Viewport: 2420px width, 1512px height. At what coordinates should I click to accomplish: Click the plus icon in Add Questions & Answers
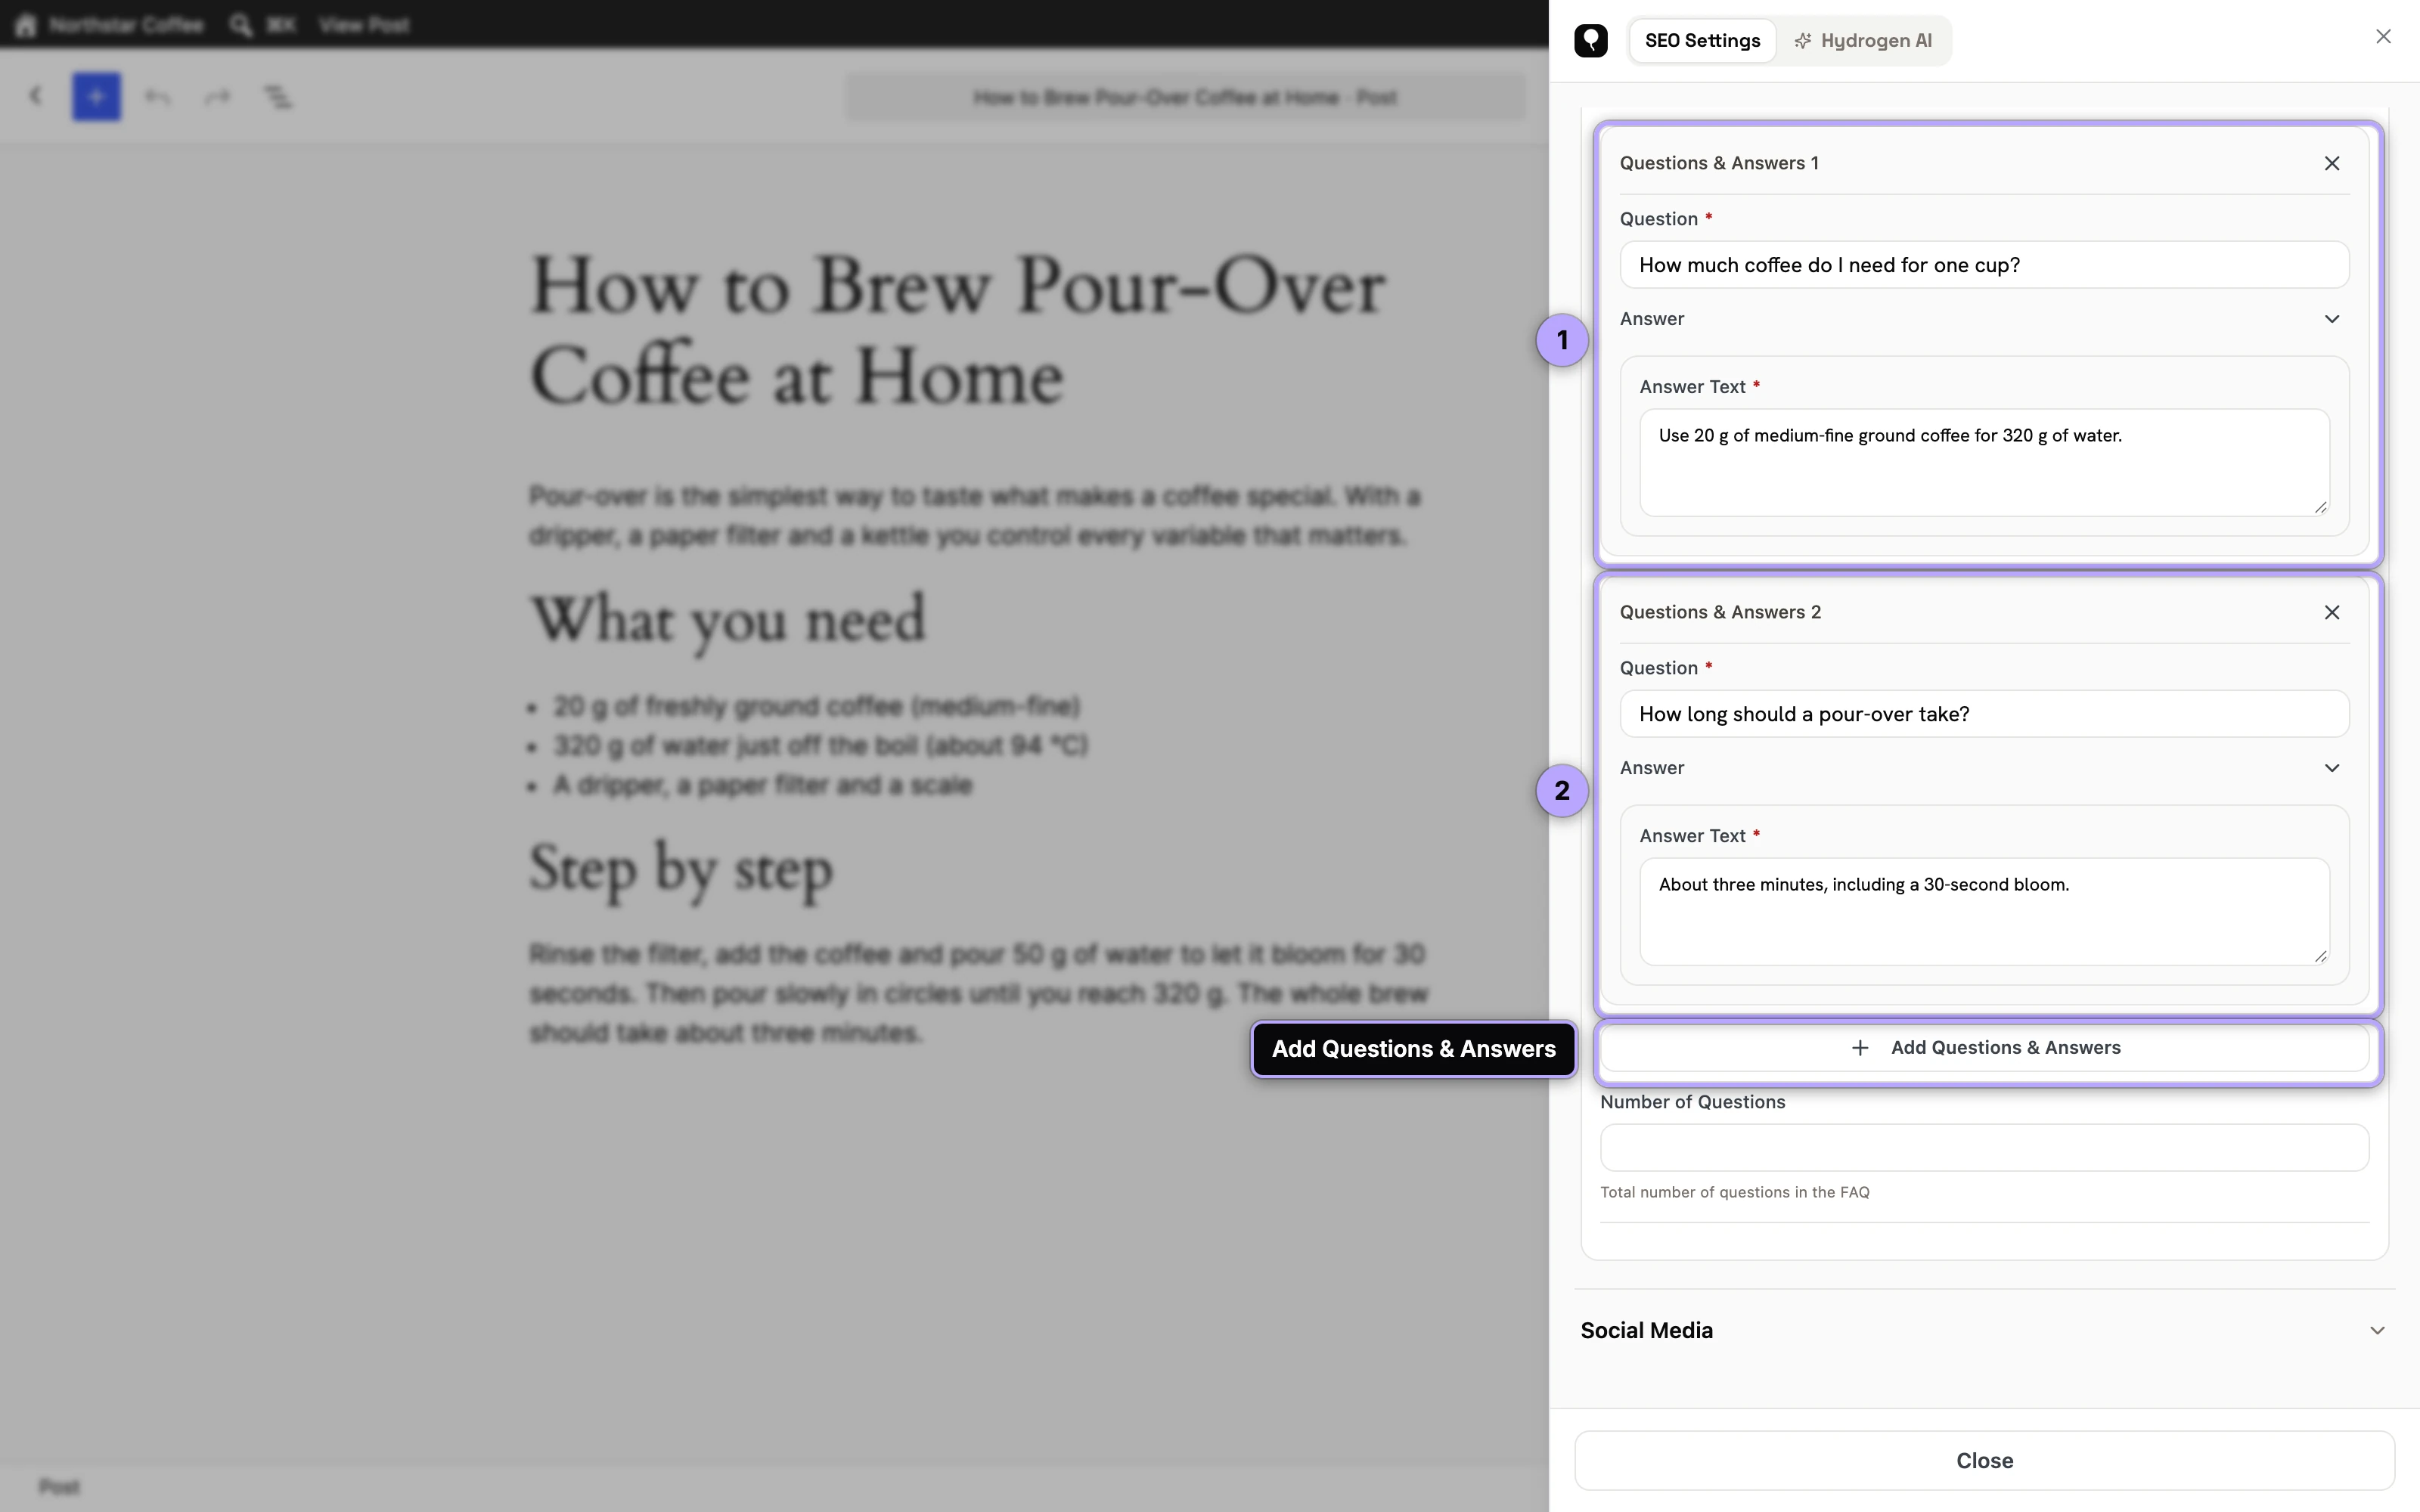[x=1860, y=1048]
